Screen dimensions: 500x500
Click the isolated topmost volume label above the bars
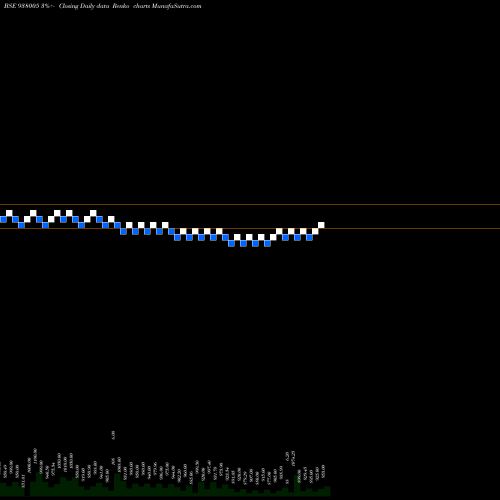click(x=113, y=435)
